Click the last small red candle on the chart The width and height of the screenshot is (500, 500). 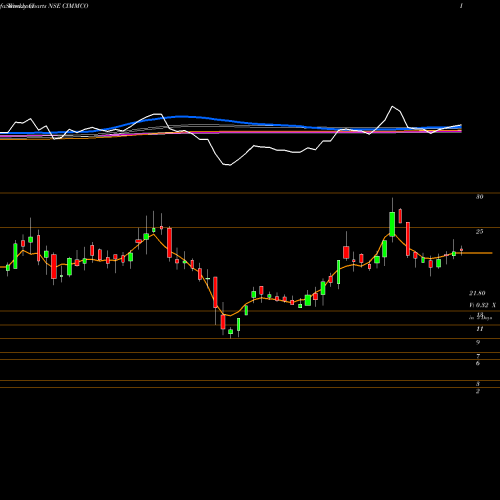461,250
